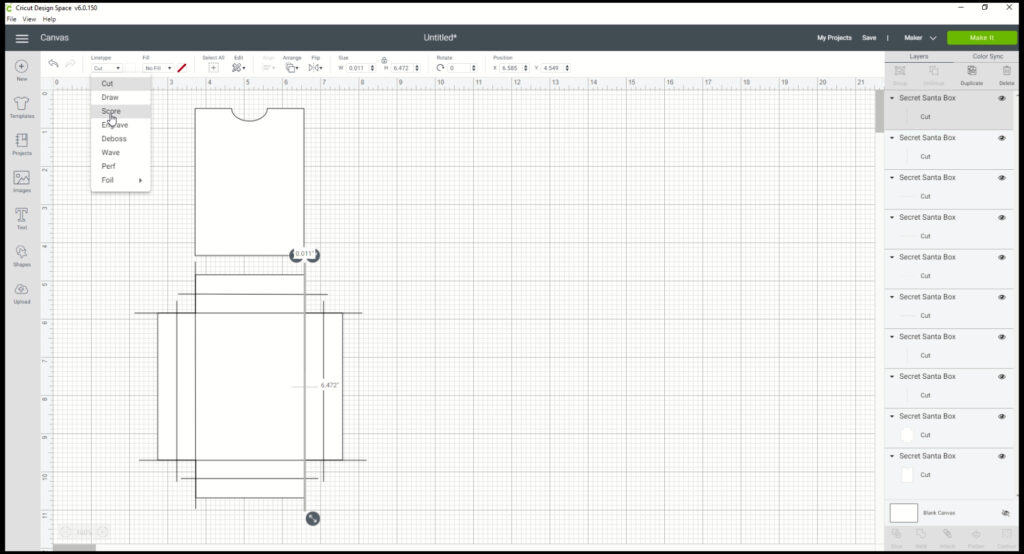Viewport: 1024px width, 554px height.
Task: Toggle Blank Canvas visibility
Action: [1006, 513]
